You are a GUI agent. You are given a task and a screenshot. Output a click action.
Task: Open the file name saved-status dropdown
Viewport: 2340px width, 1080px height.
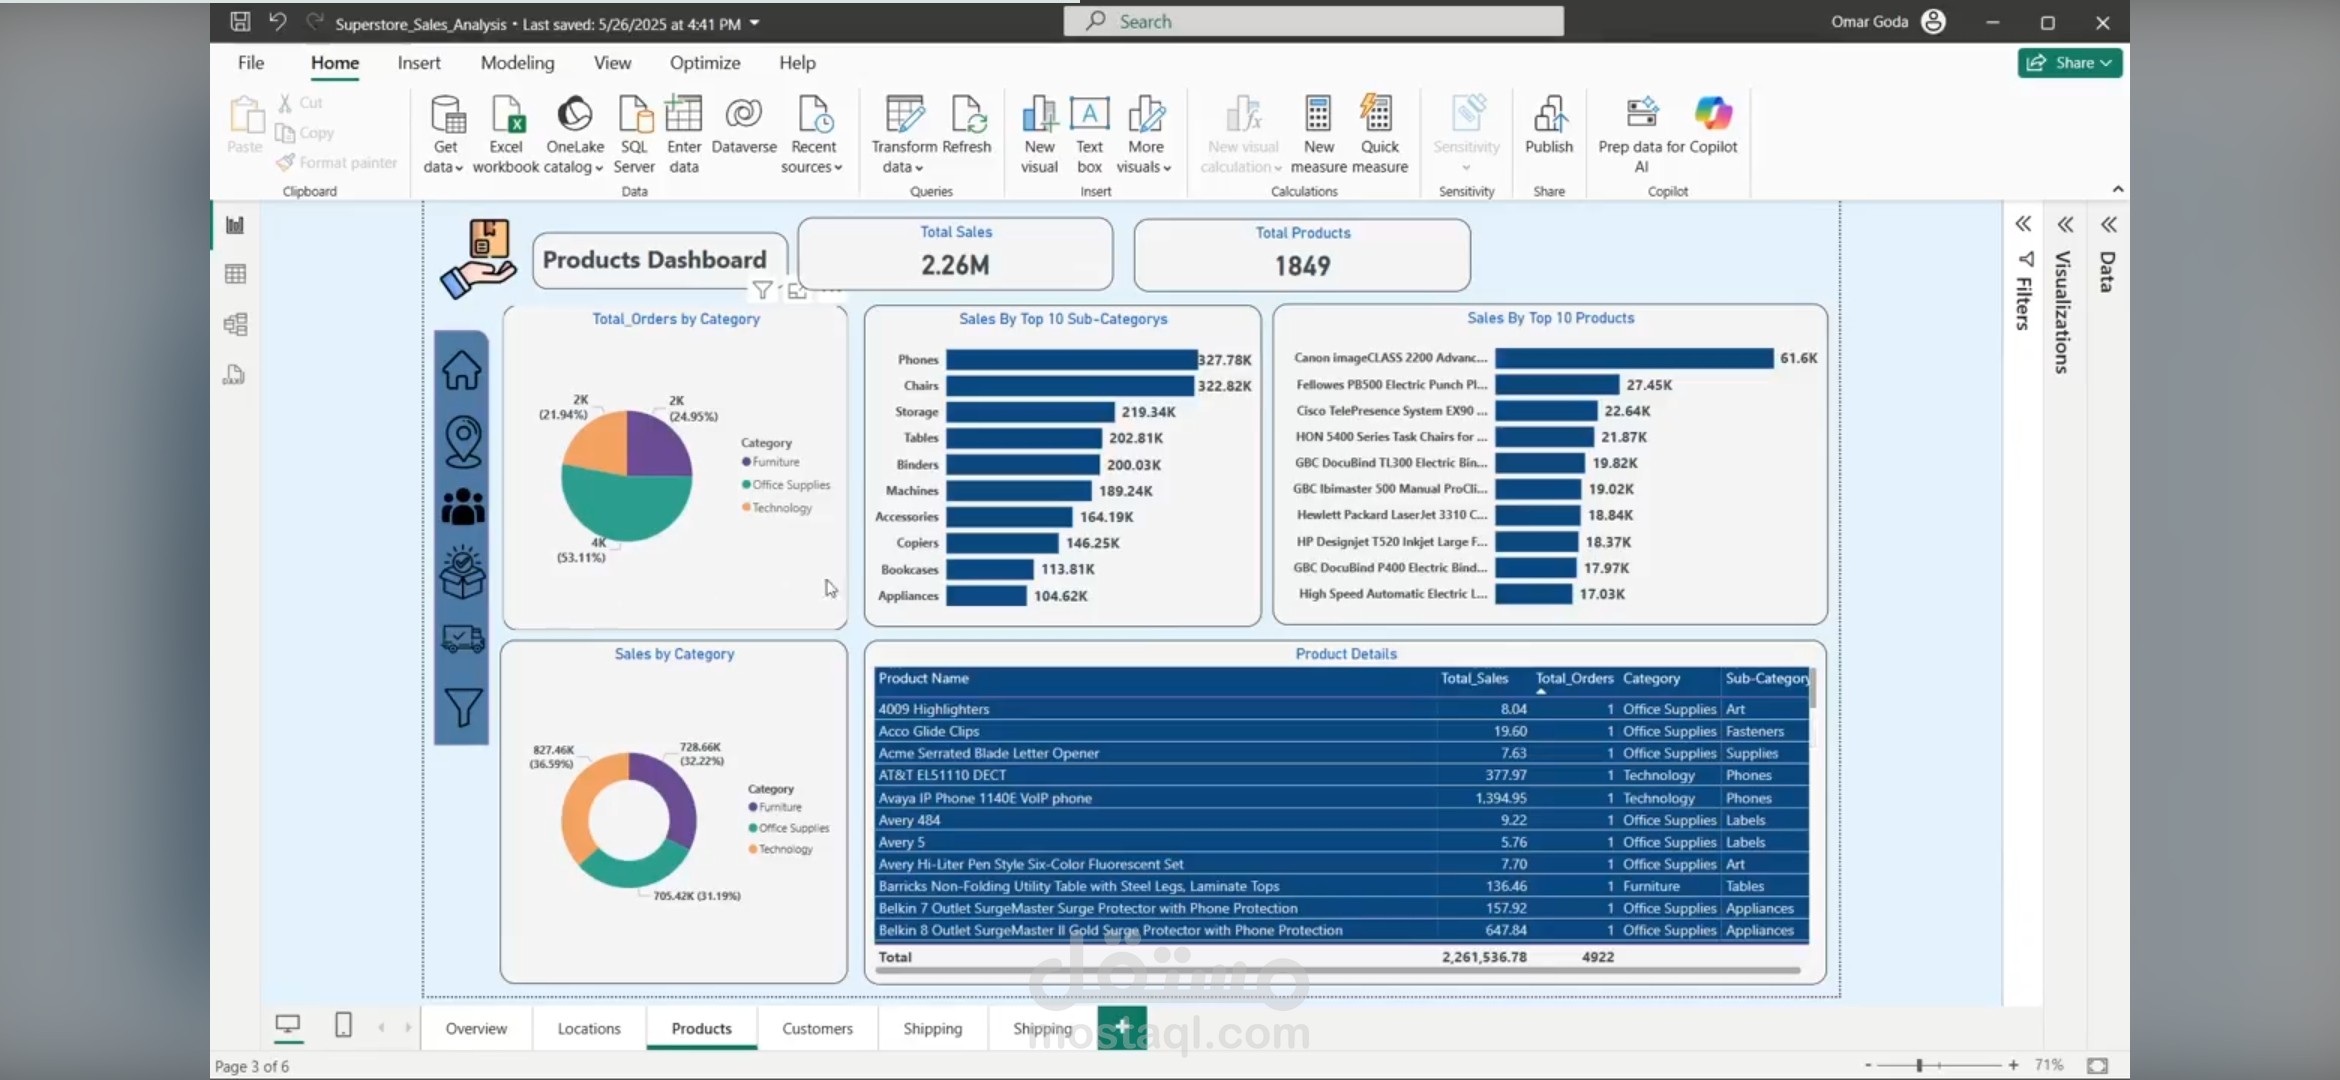(755, 23)
